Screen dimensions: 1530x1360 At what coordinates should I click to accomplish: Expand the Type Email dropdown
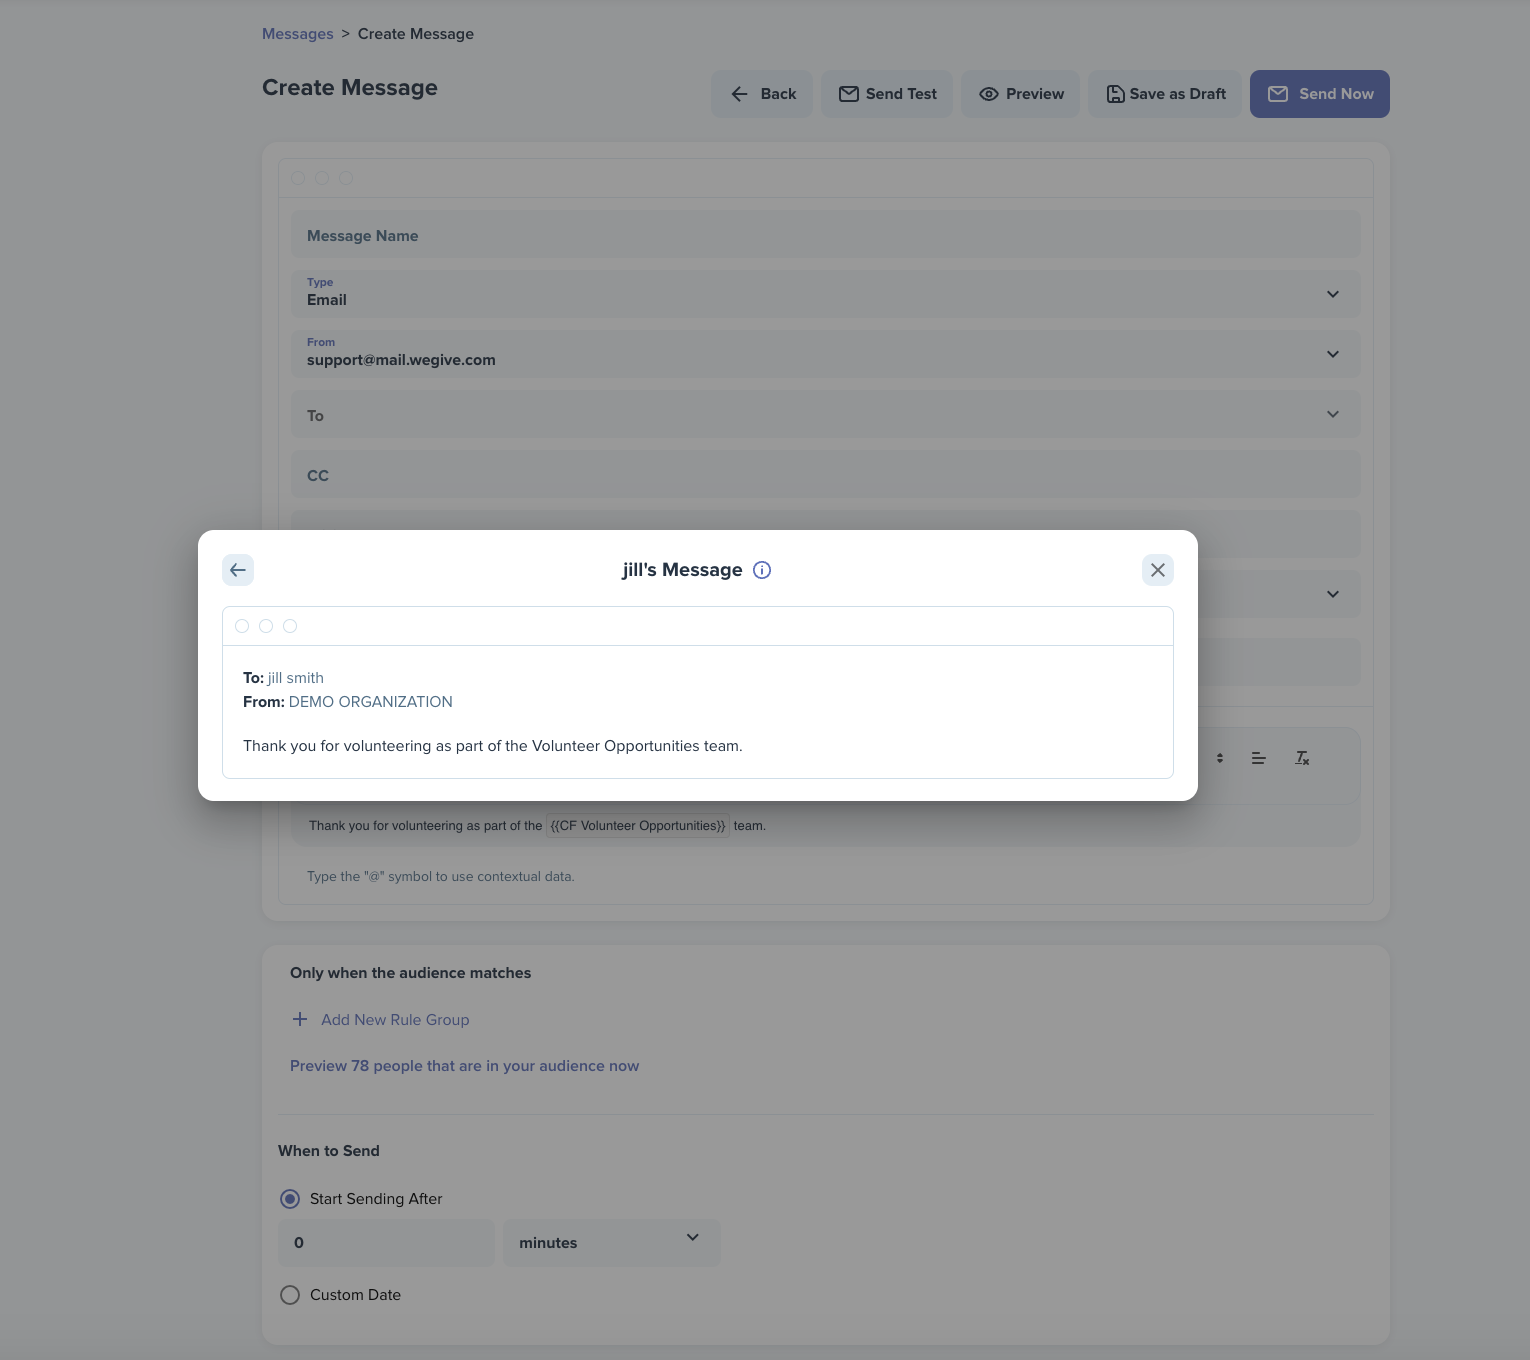(x=826, y=294)
